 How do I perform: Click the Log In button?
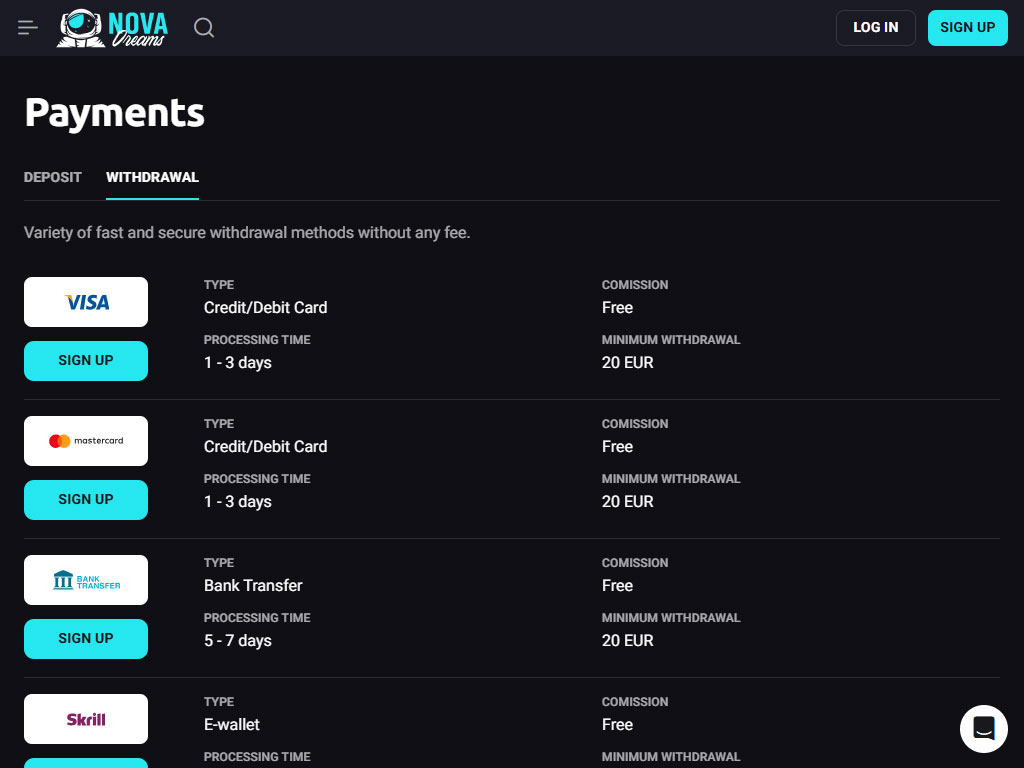pyautogui.click(x=876, y=27)
